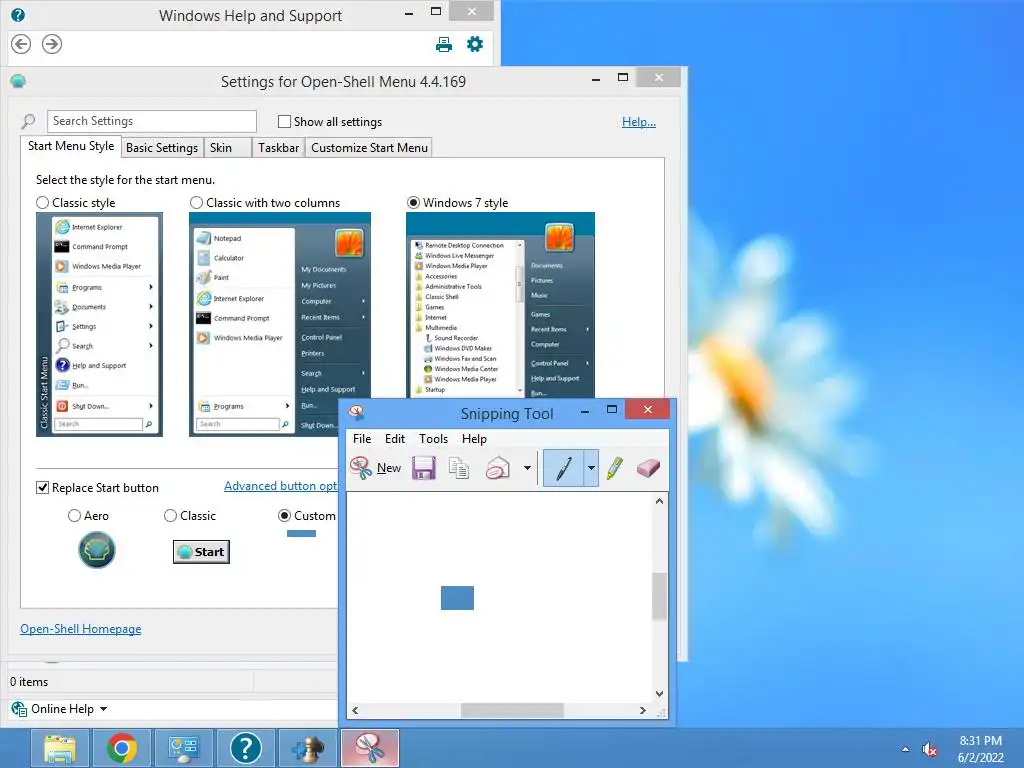Open File Explorer from the taskbar
Image resolution: width=1024 pixels, height=768 pixels.
(59, 748)
